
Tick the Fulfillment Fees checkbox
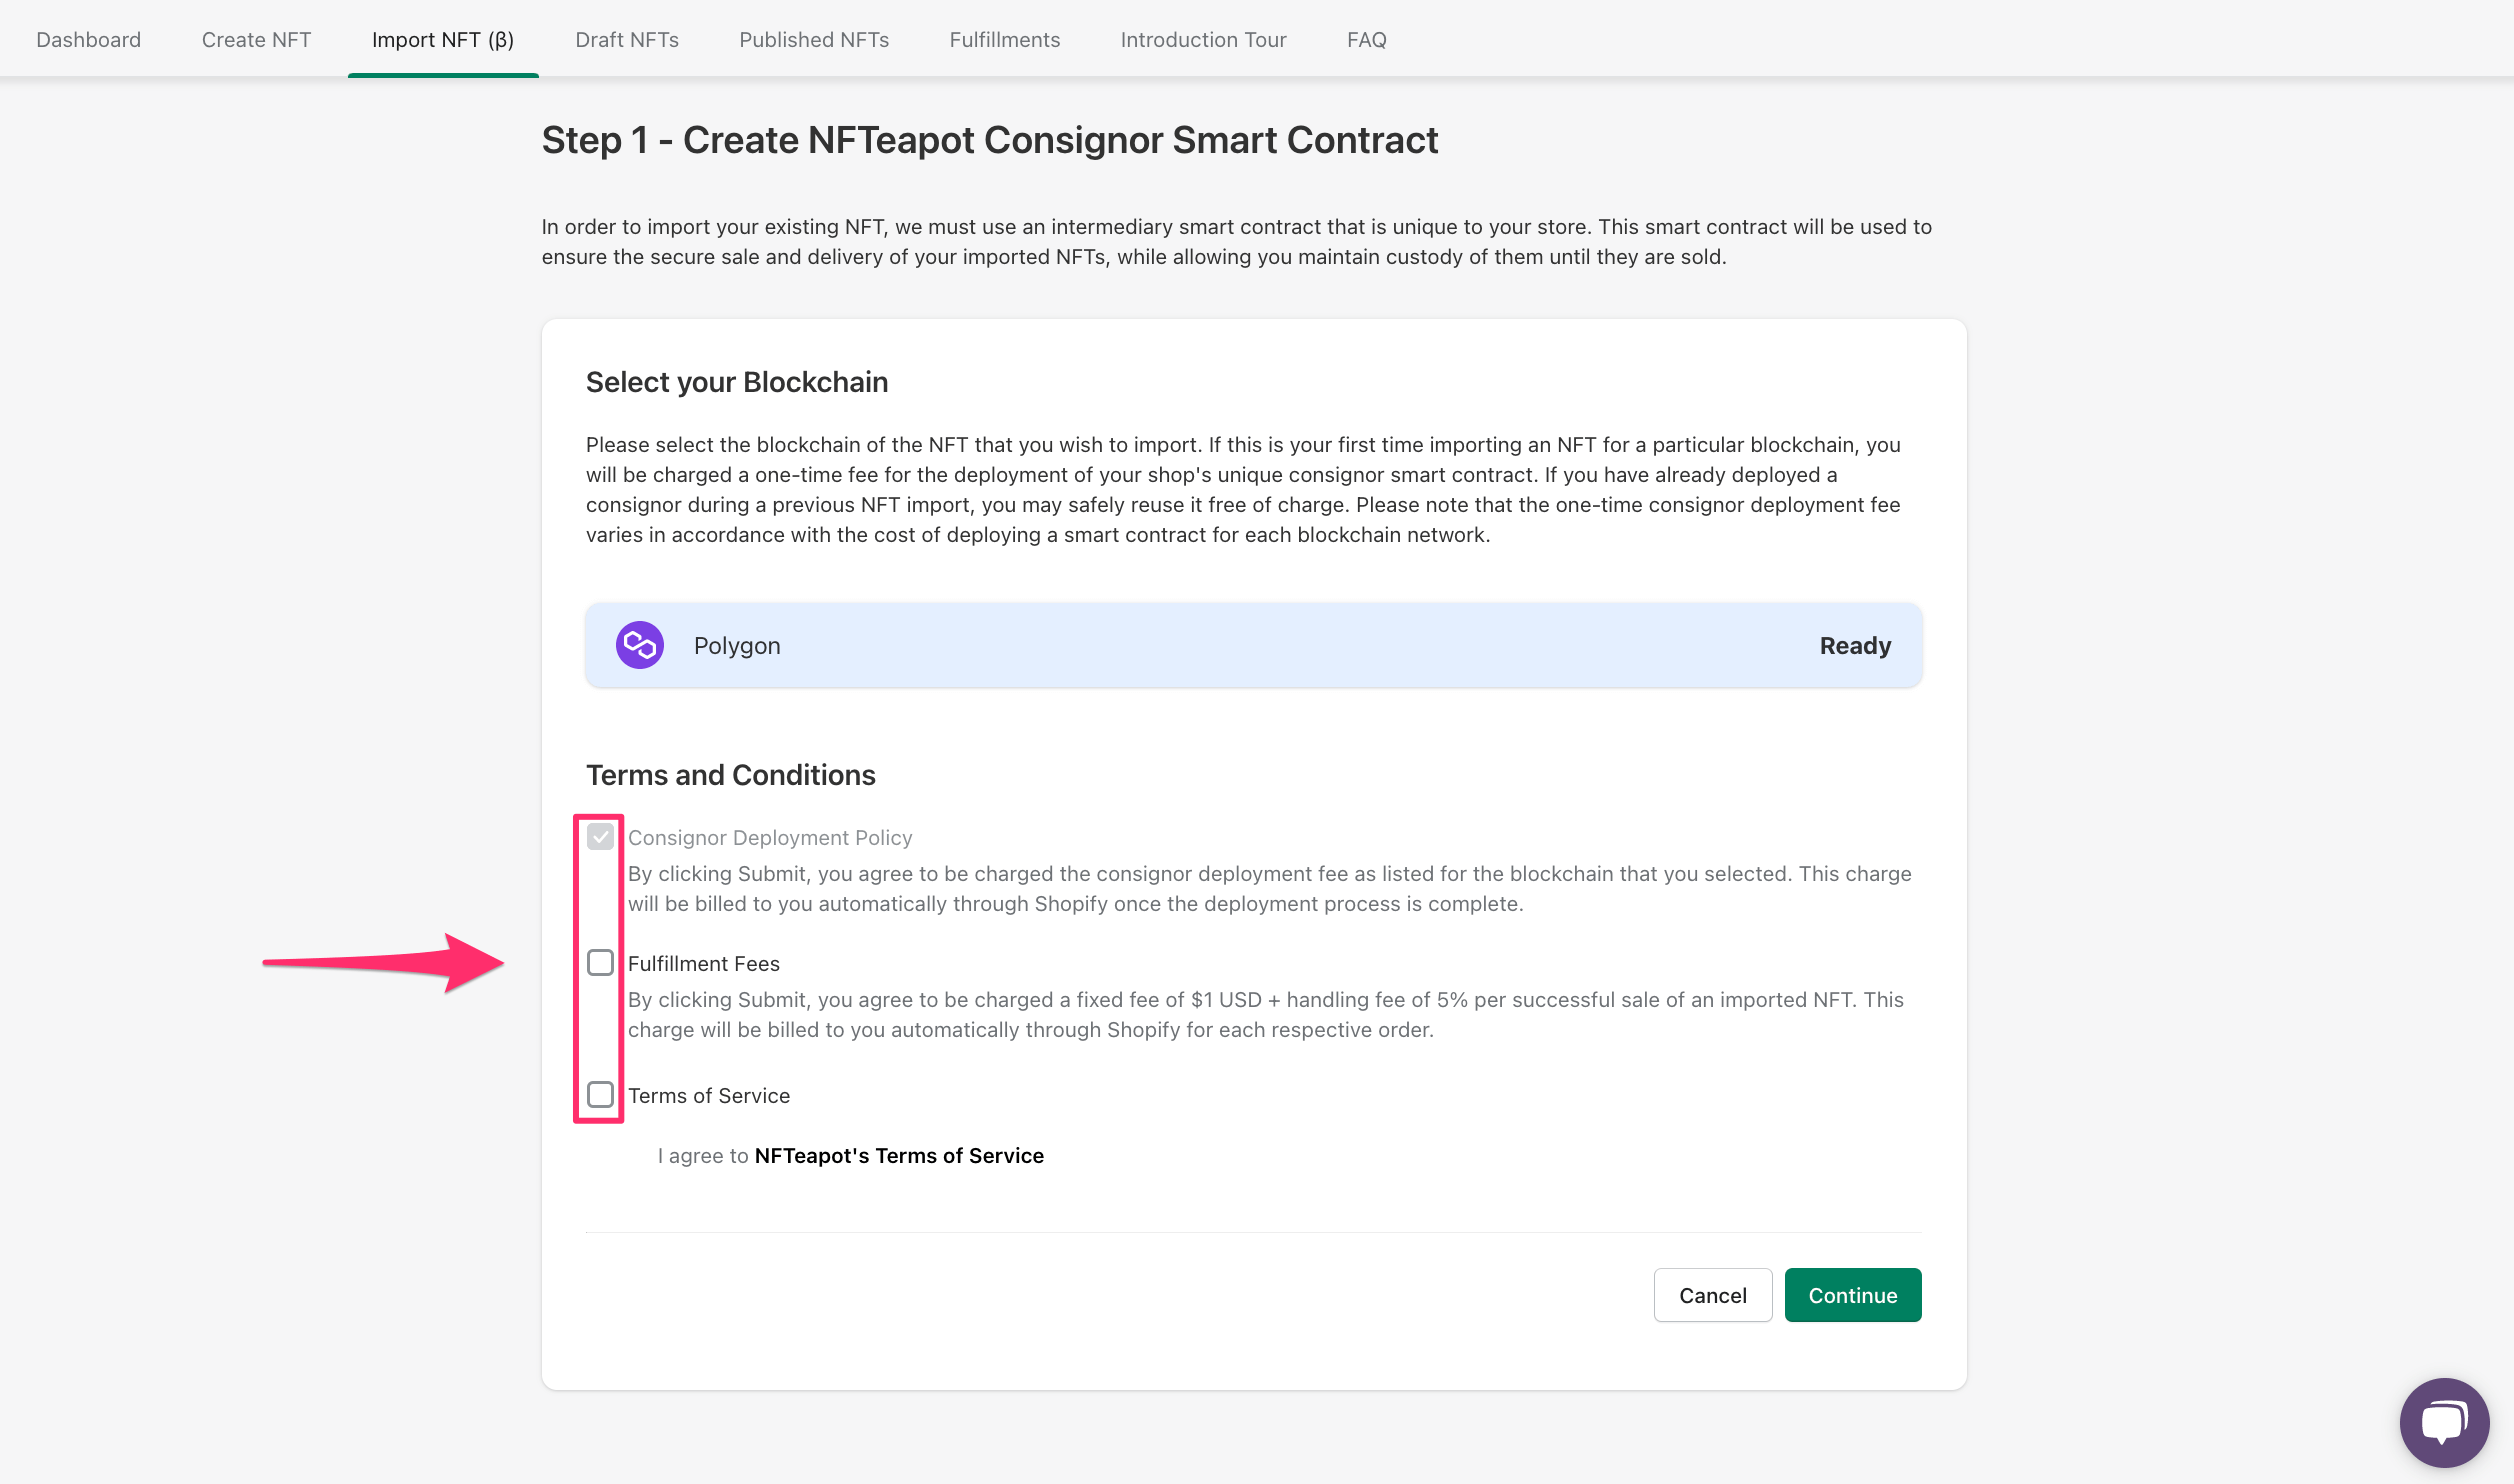coord(600,963)
